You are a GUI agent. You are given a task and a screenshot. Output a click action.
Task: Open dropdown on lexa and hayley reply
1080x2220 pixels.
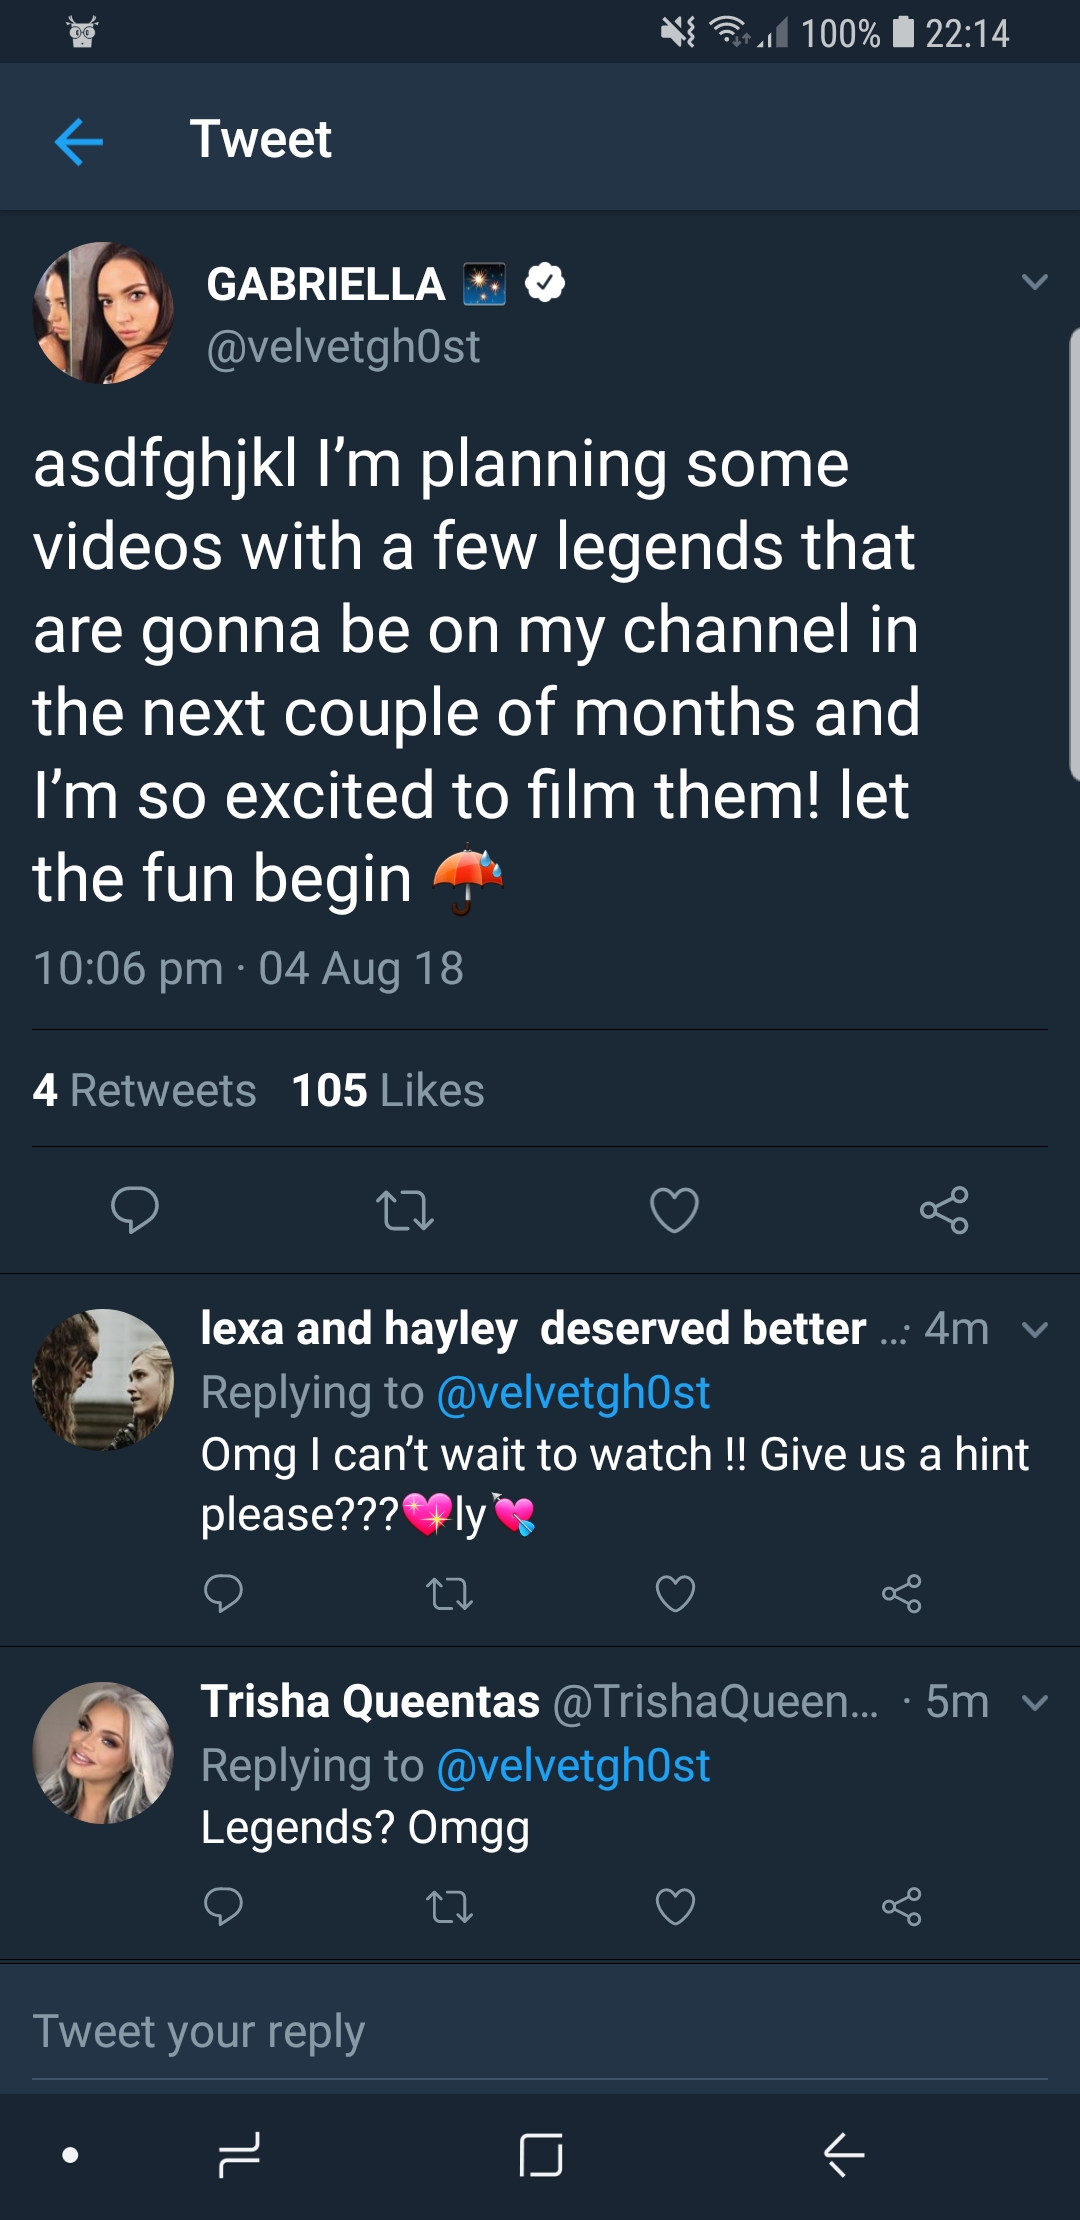(x=1035, y=1330)
